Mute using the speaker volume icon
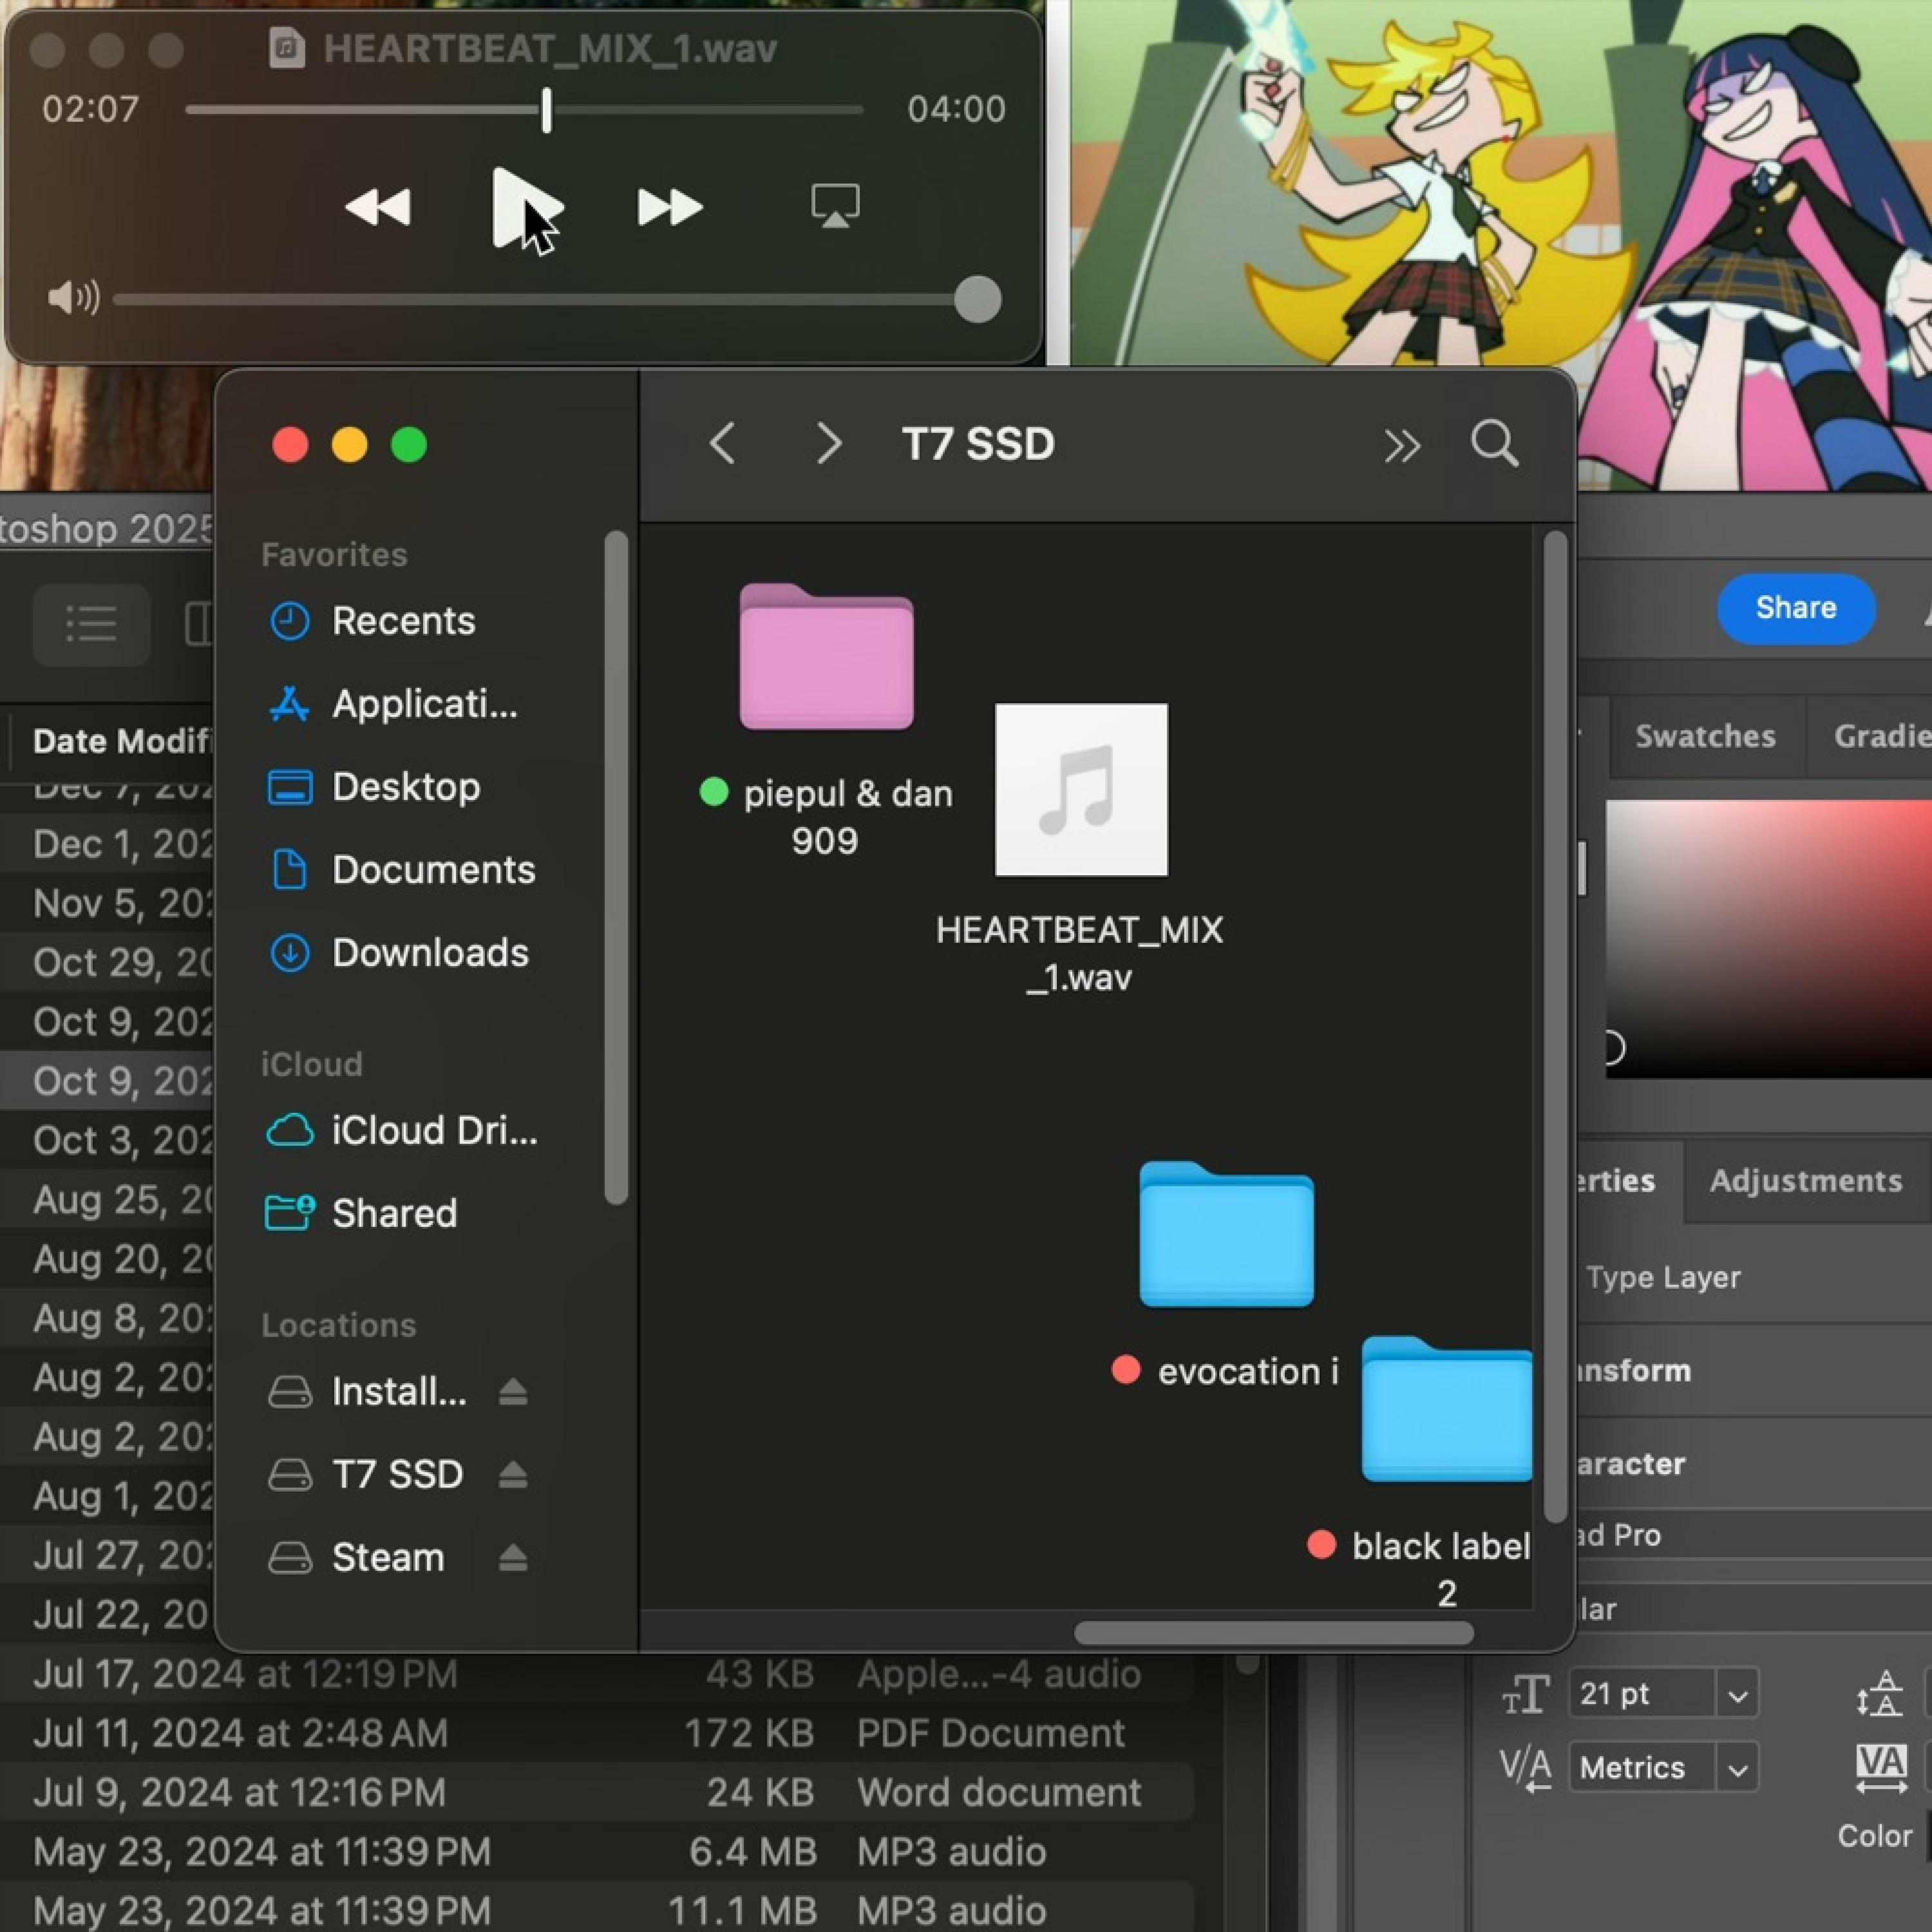This screenshot has width=1932, height=1932. 73,297
